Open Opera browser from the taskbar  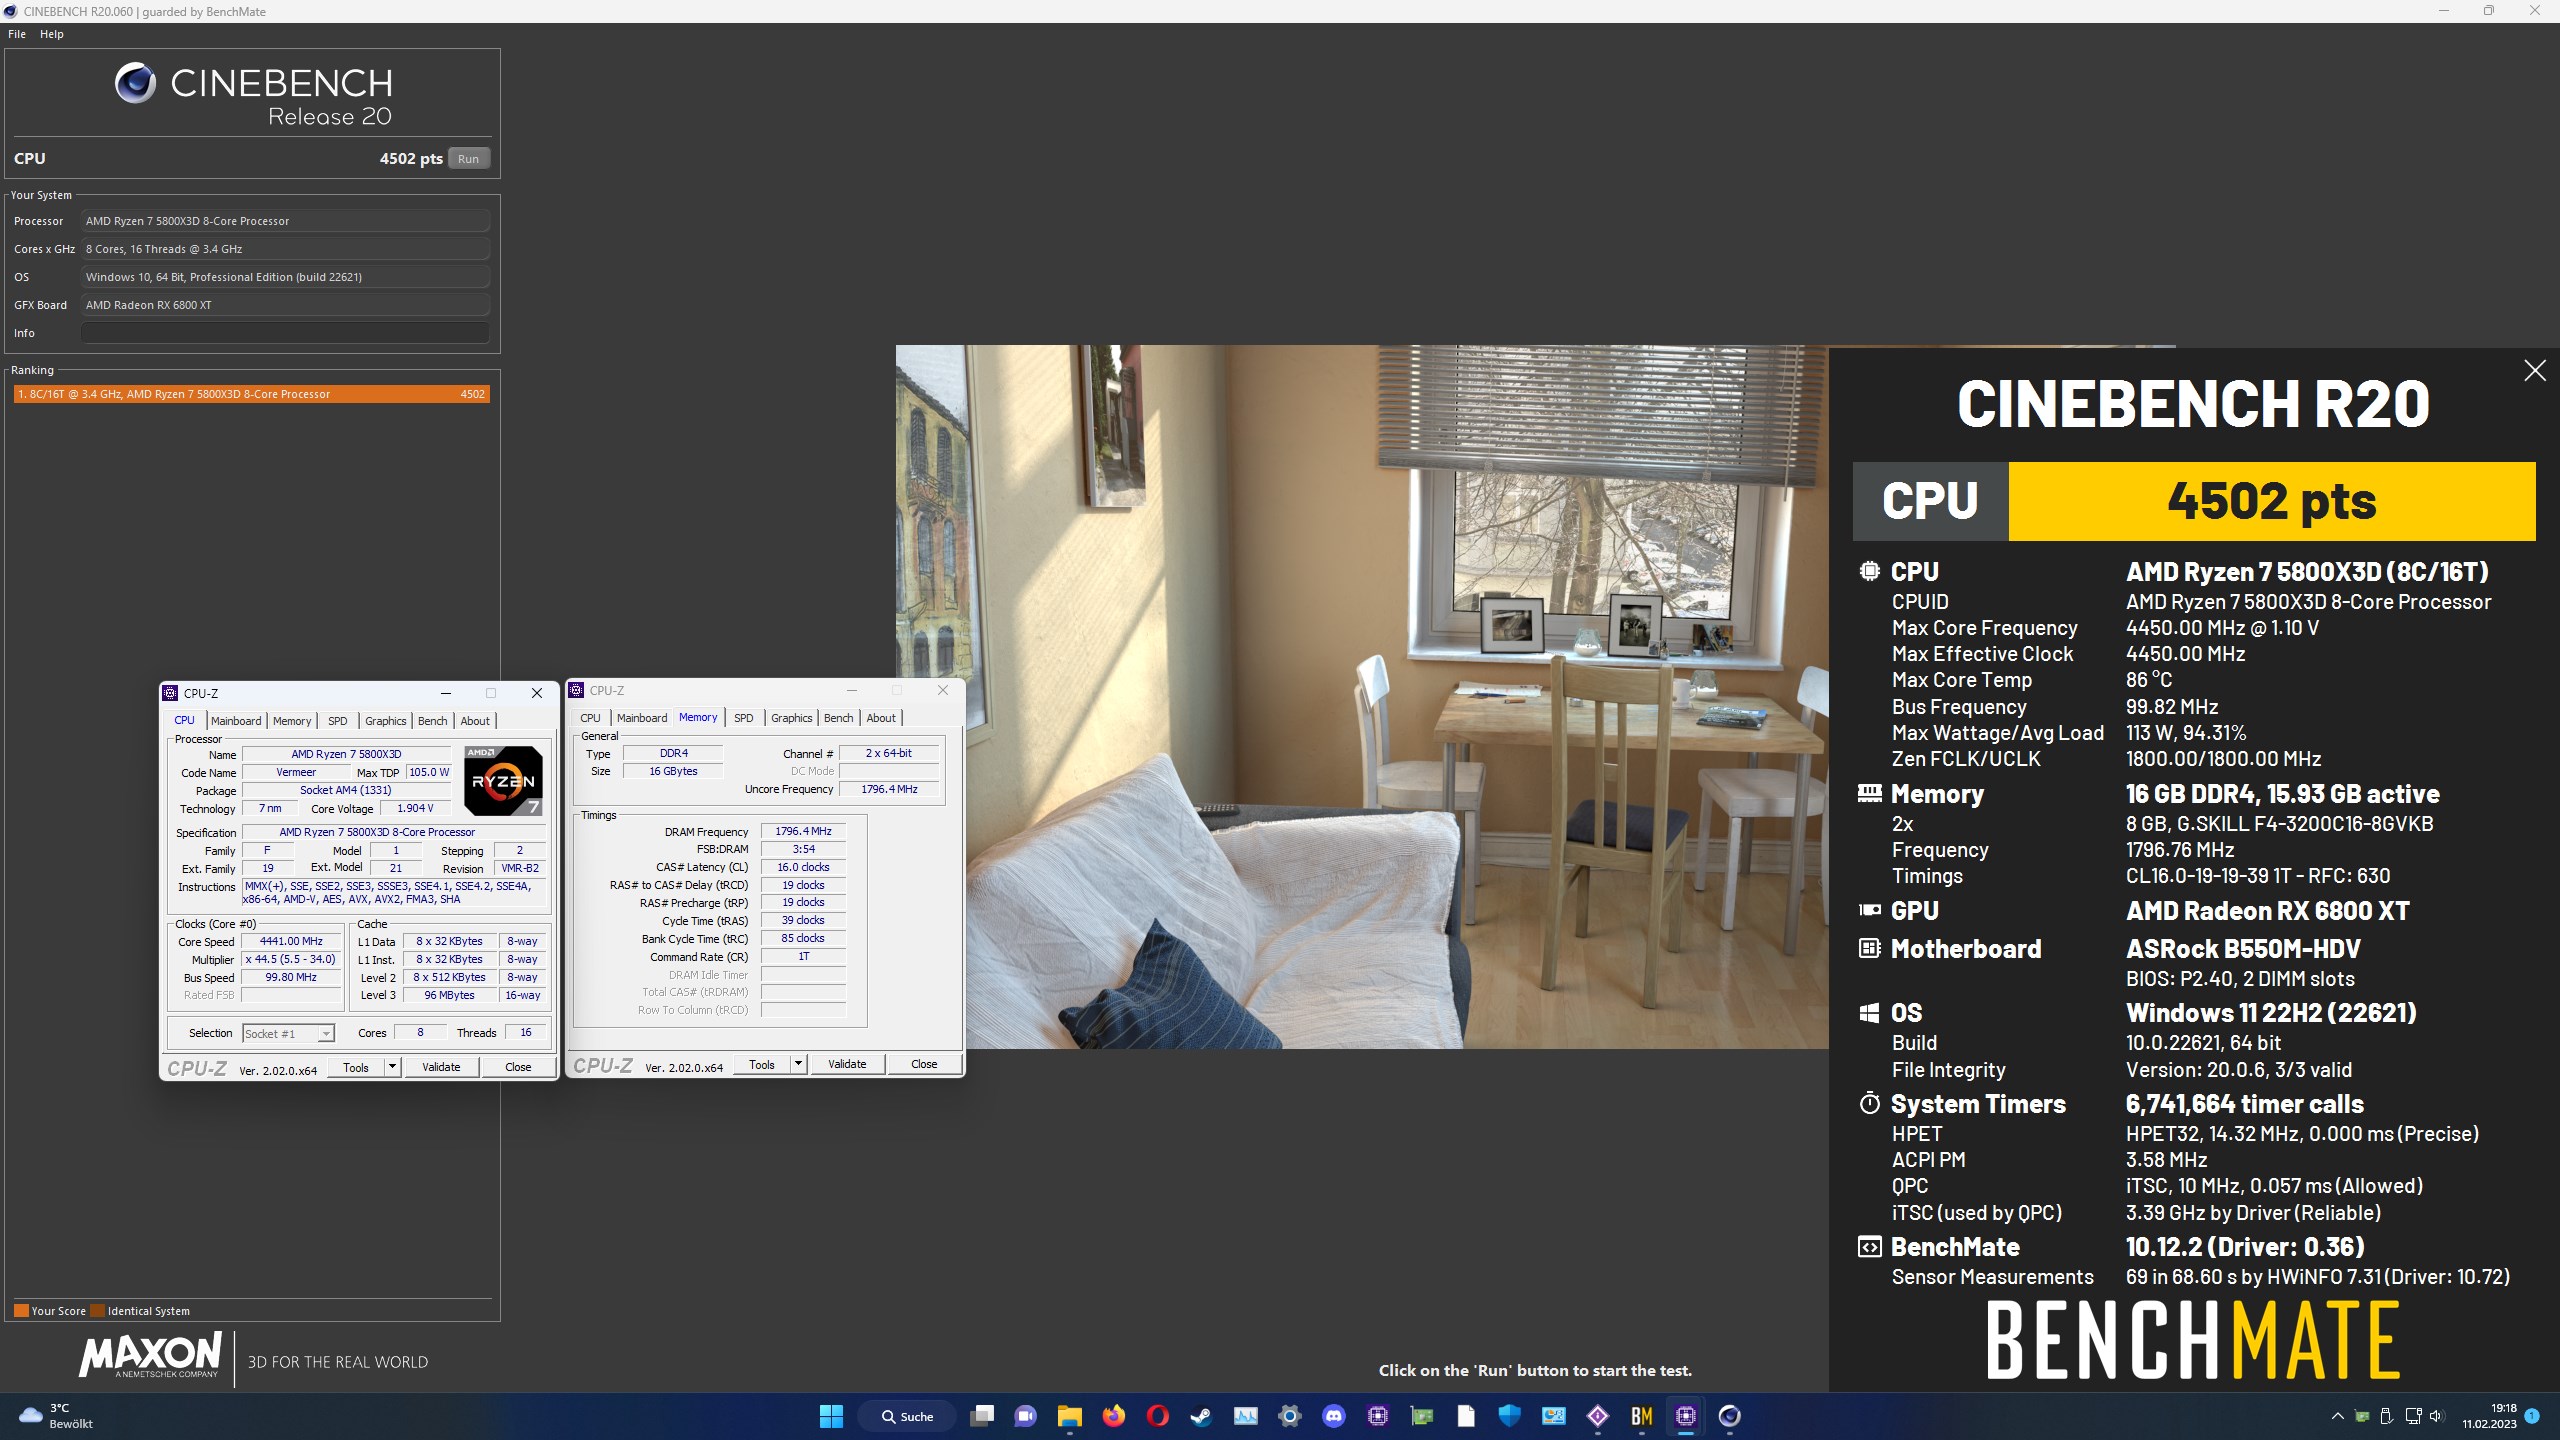[1158, 1416]
